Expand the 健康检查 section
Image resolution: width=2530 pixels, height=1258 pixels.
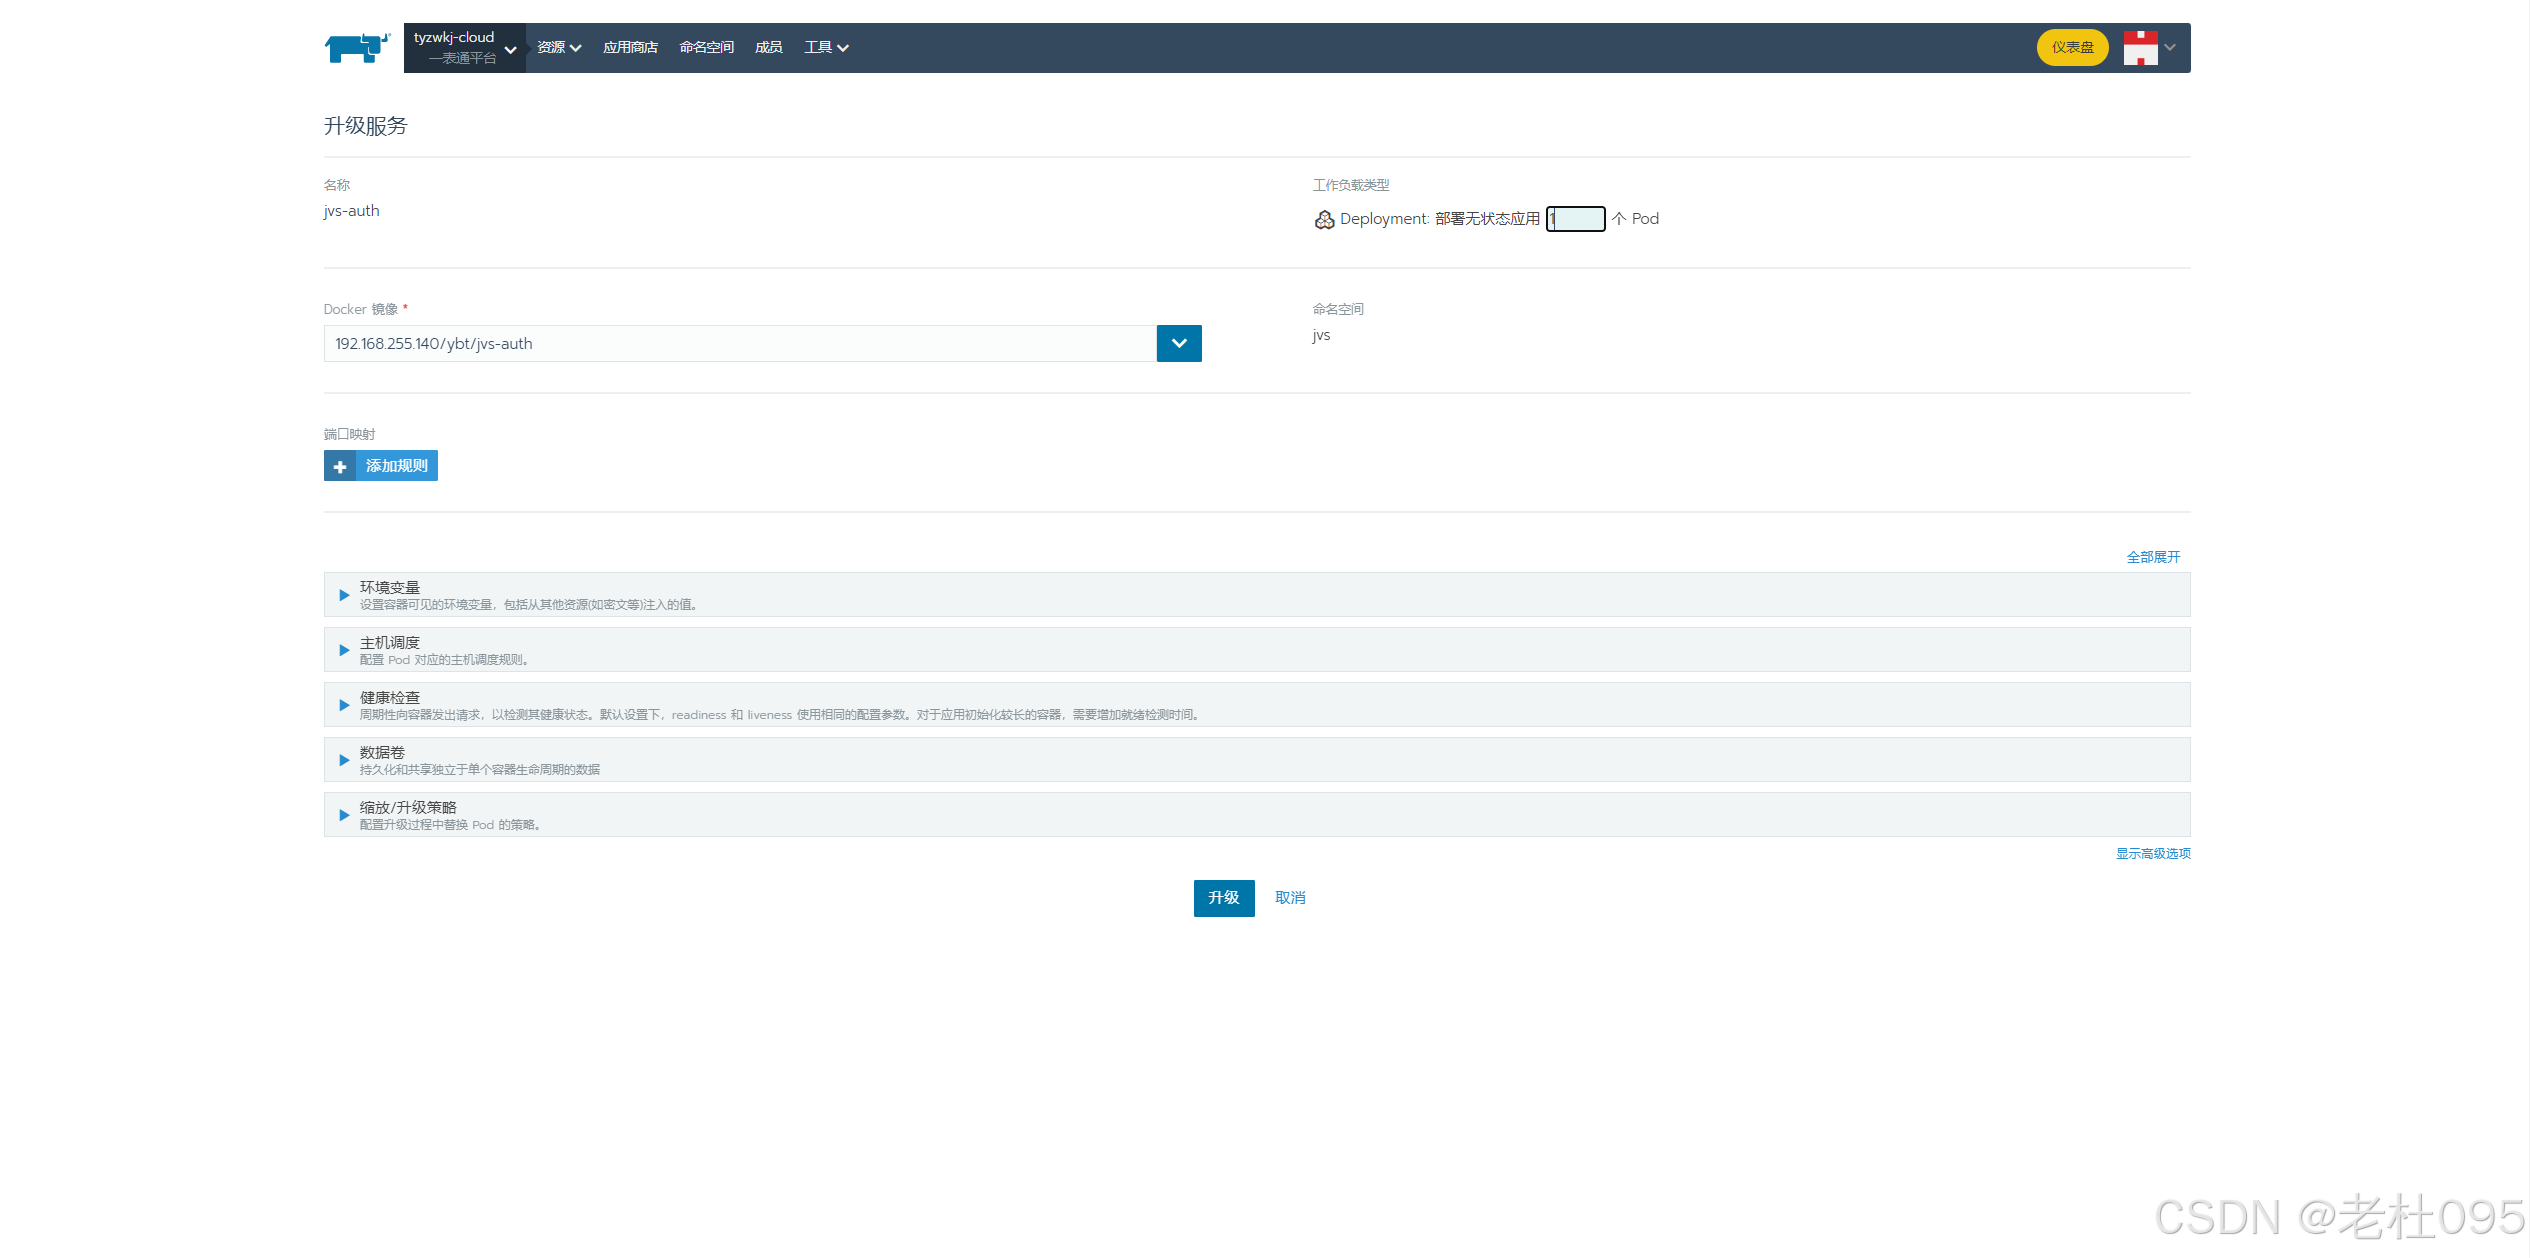(345, 705)
